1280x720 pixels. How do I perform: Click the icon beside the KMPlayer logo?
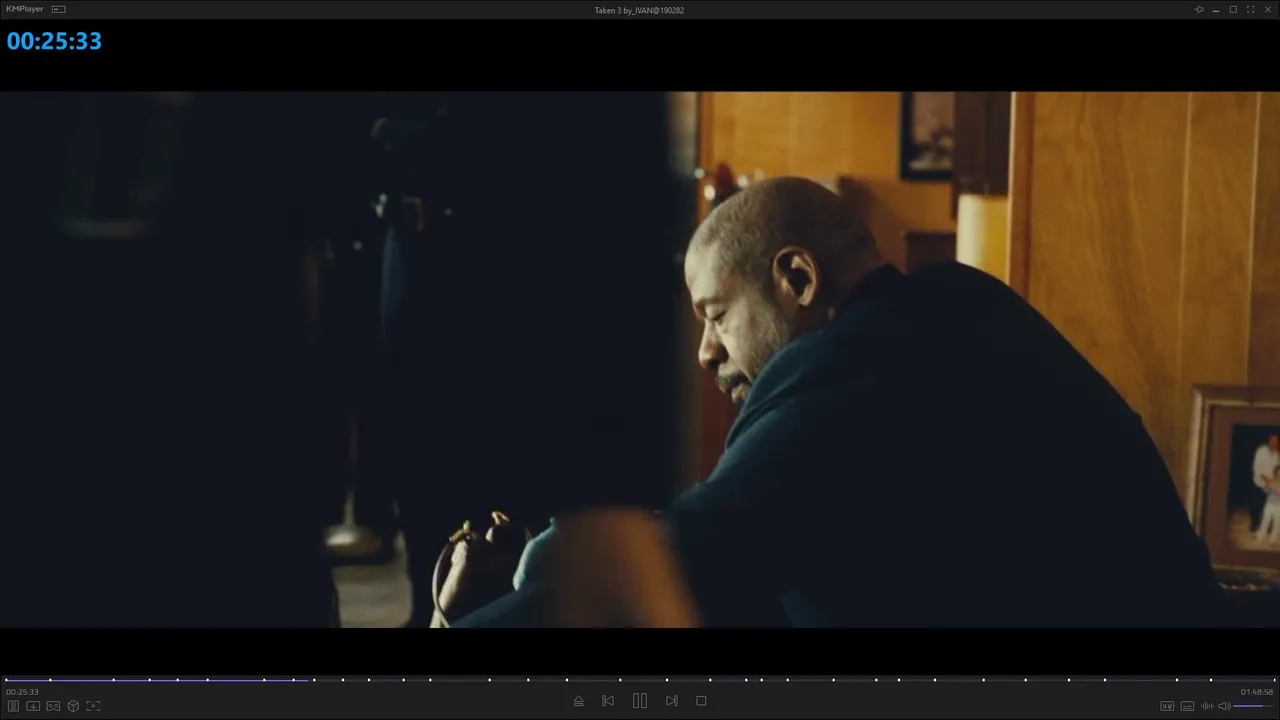[x=59, y=9]
